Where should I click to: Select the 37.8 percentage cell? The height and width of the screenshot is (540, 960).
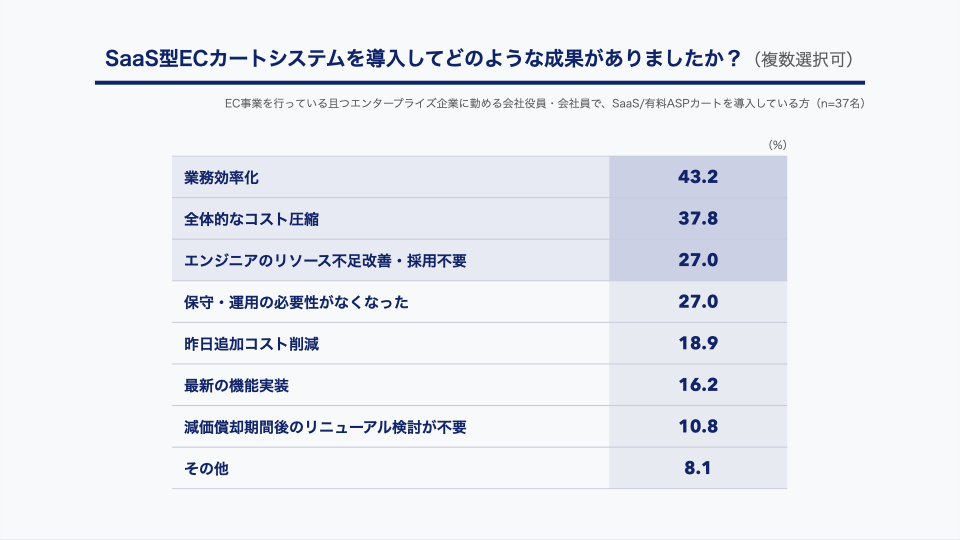pos(698,219)
